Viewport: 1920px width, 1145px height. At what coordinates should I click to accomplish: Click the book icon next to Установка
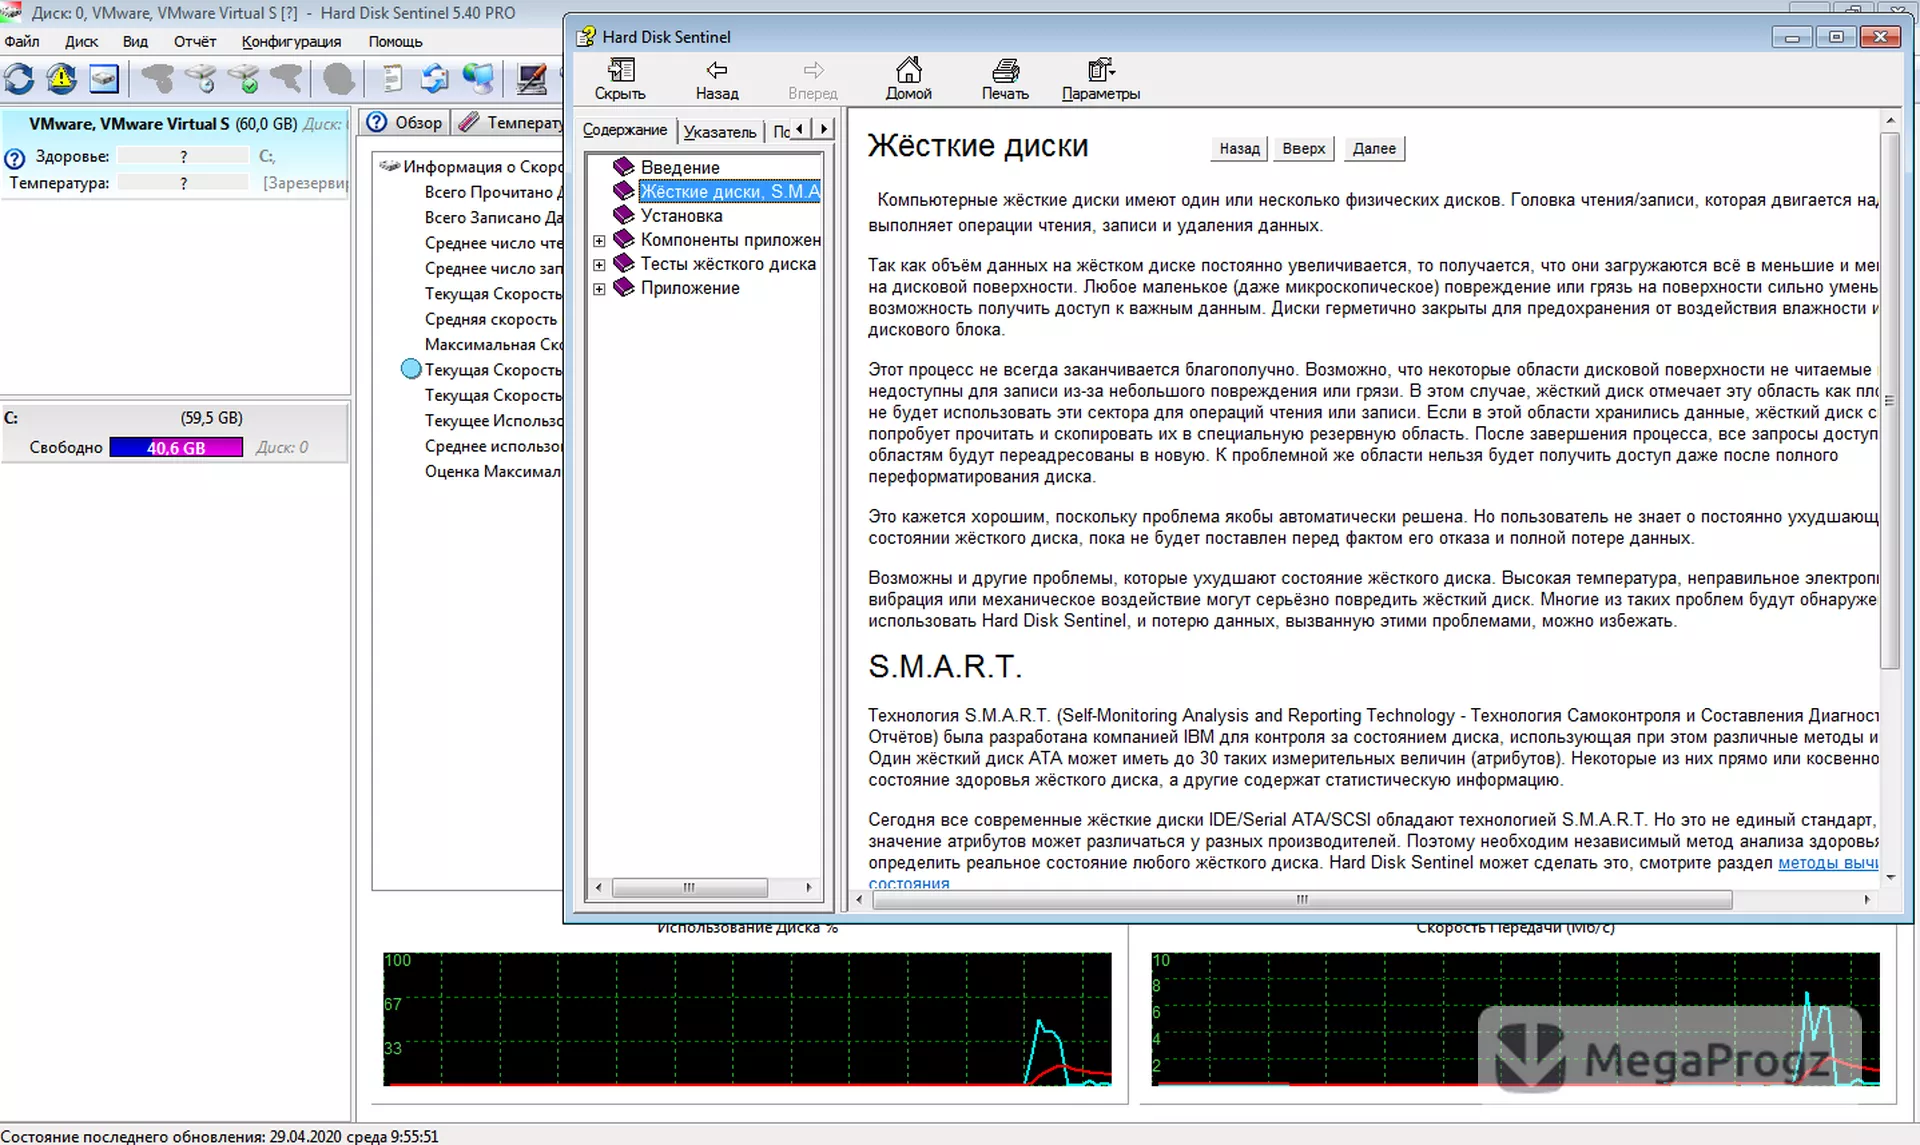624,214
